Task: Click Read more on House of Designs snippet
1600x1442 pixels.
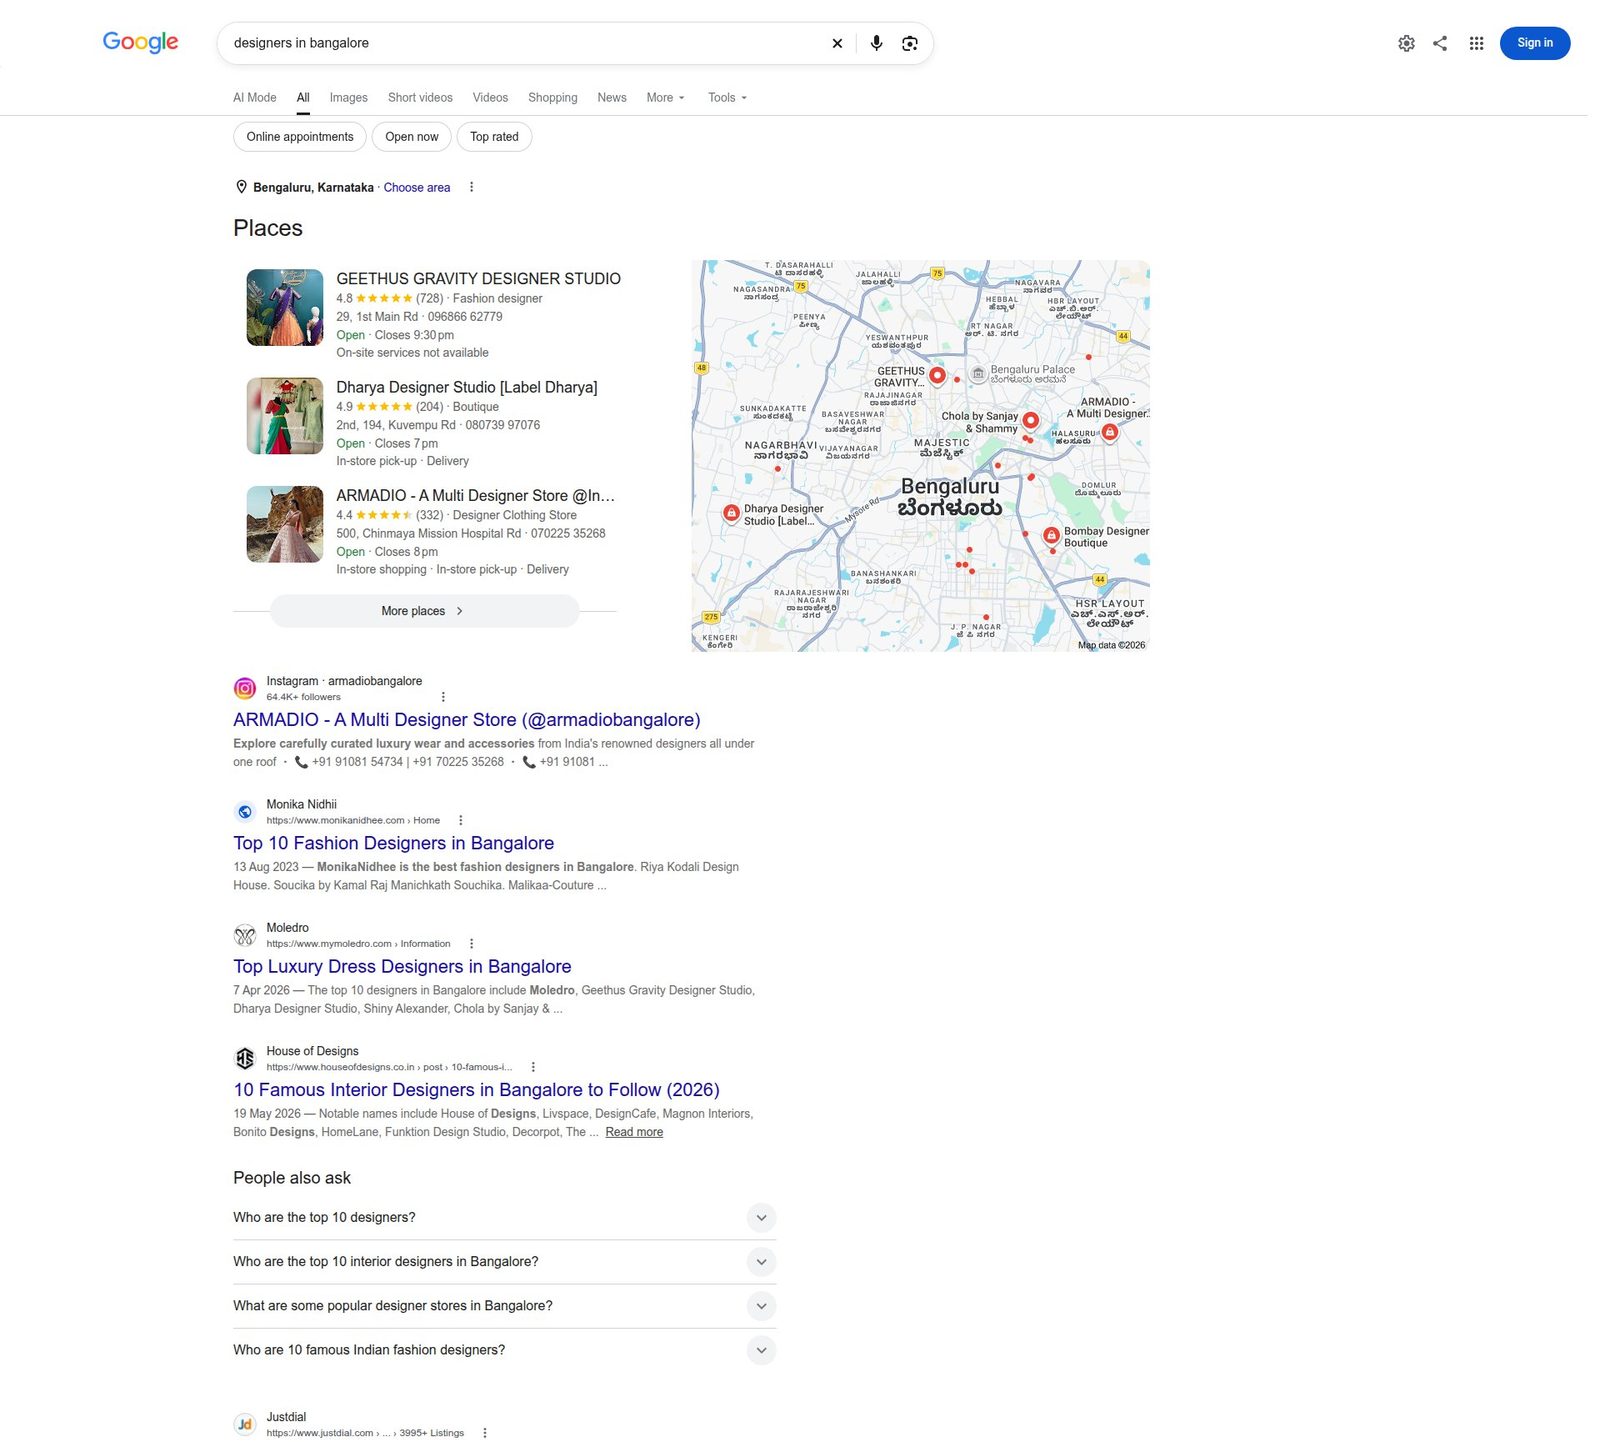Action: click(634, 1132)
